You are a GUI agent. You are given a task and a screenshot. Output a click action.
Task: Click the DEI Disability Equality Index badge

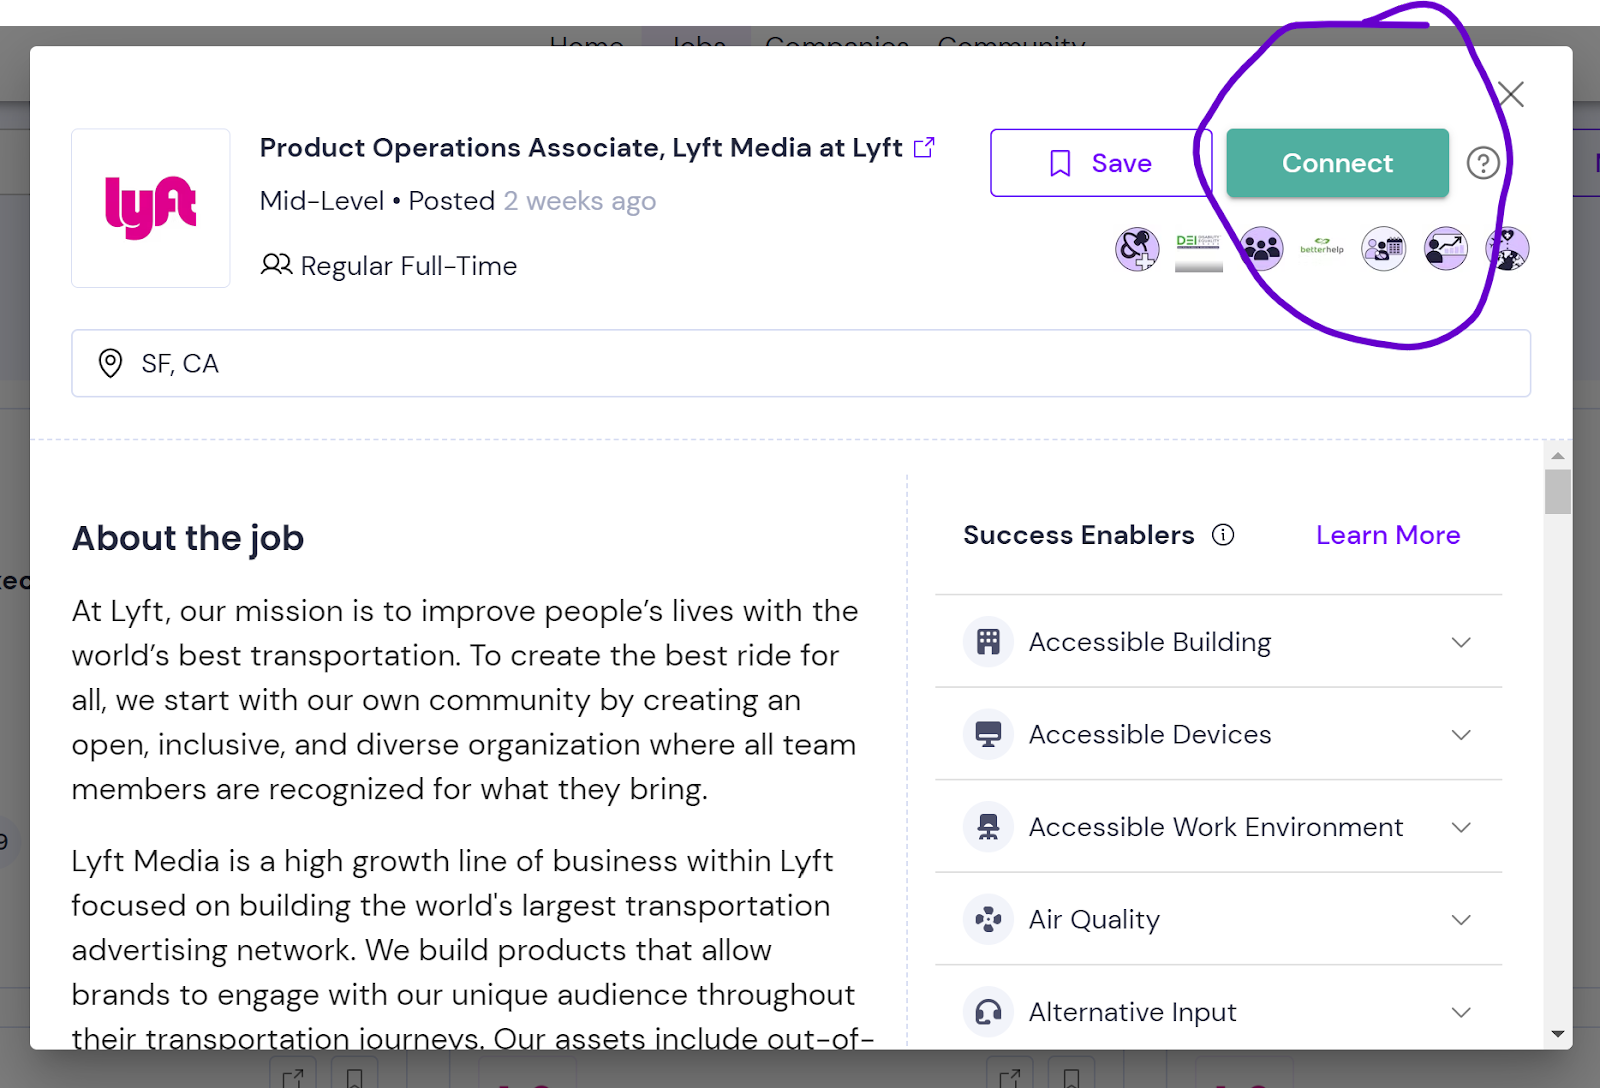coord(1199,252)
